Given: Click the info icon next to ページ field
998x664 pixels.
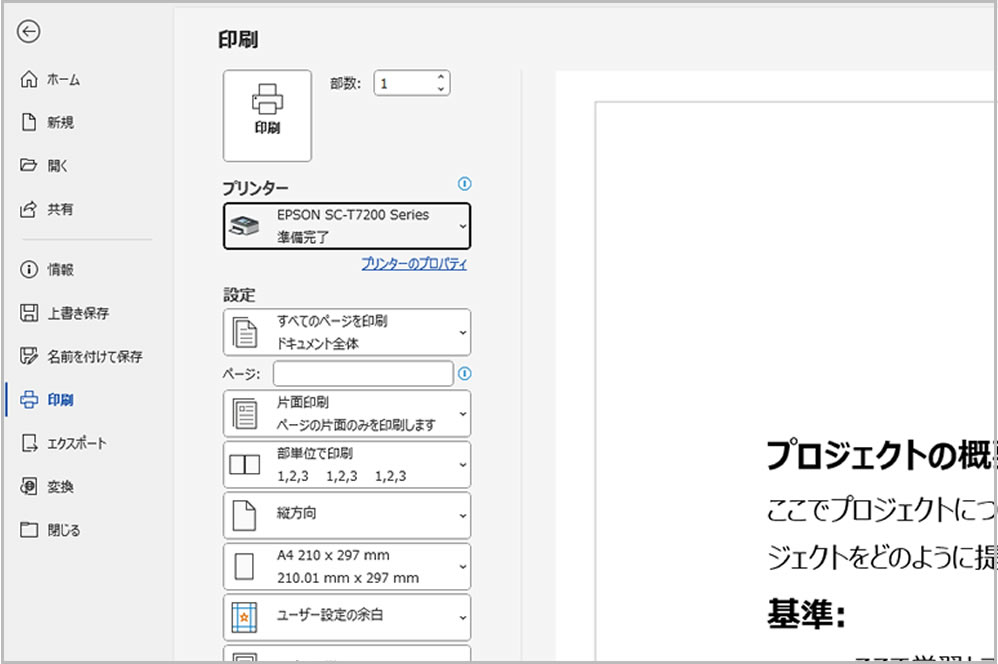Looking at the screenshot, I should (x=464, y=374).
